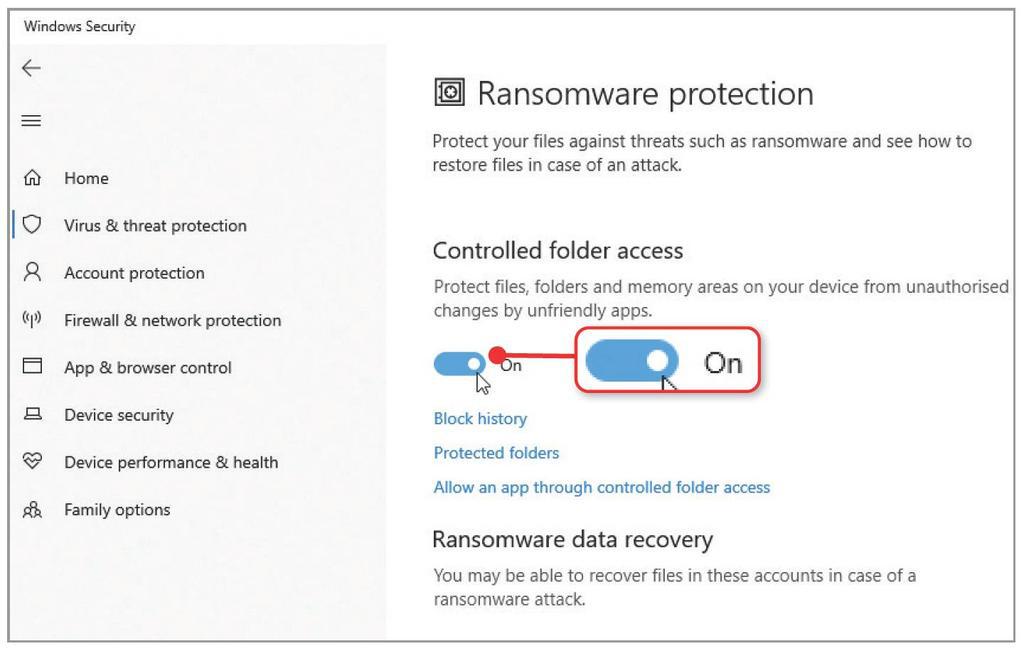Screen dimensions: 1024x651
Task: Click the laptop icon for Device security
Action: [x=32, y=414]
